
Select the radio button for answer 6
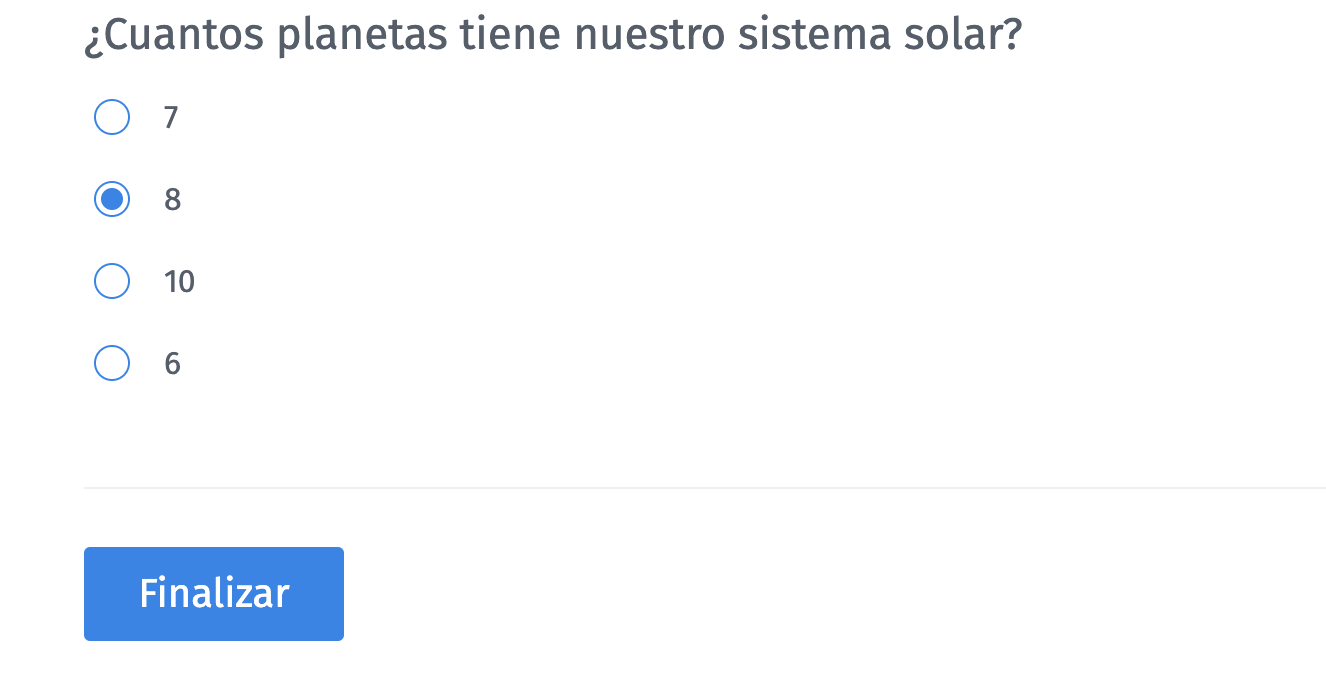point(112,363)
